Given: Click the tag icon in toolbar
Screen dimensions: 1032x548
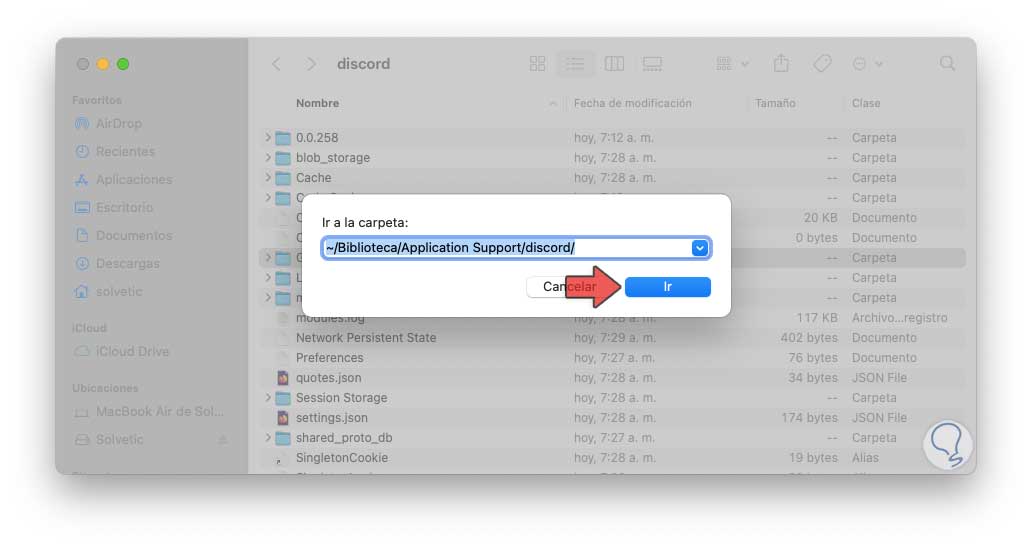Looking at the screenshot, I should pos(822,64).
